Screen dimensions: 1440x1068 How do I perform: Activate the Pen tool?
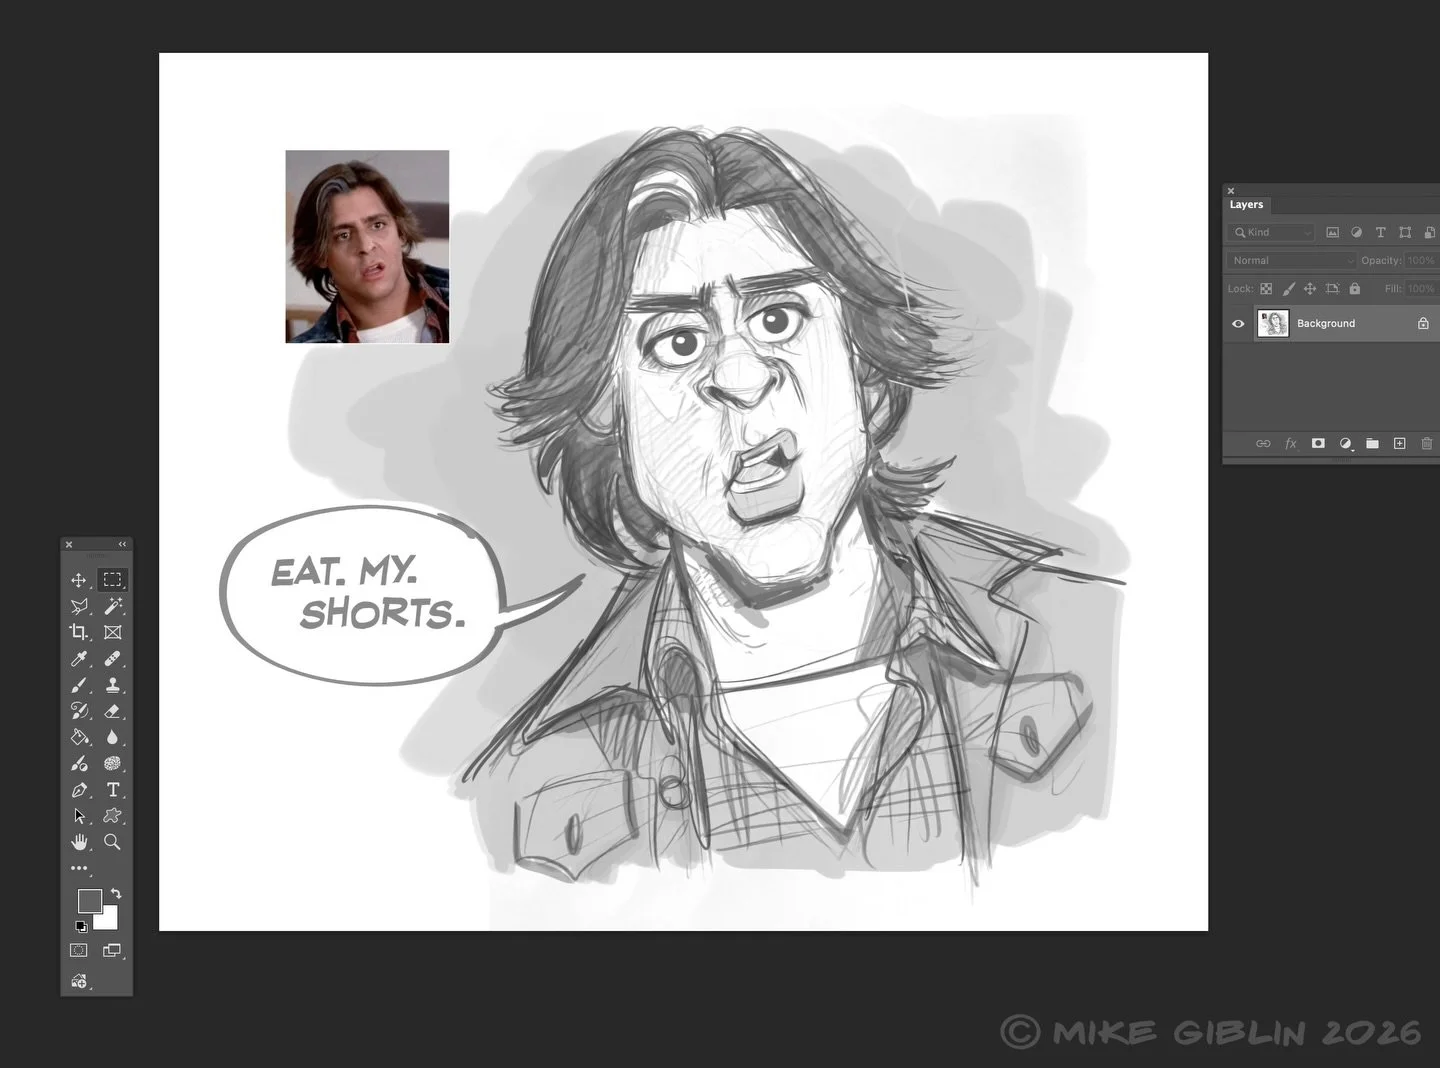pos(79,790)
